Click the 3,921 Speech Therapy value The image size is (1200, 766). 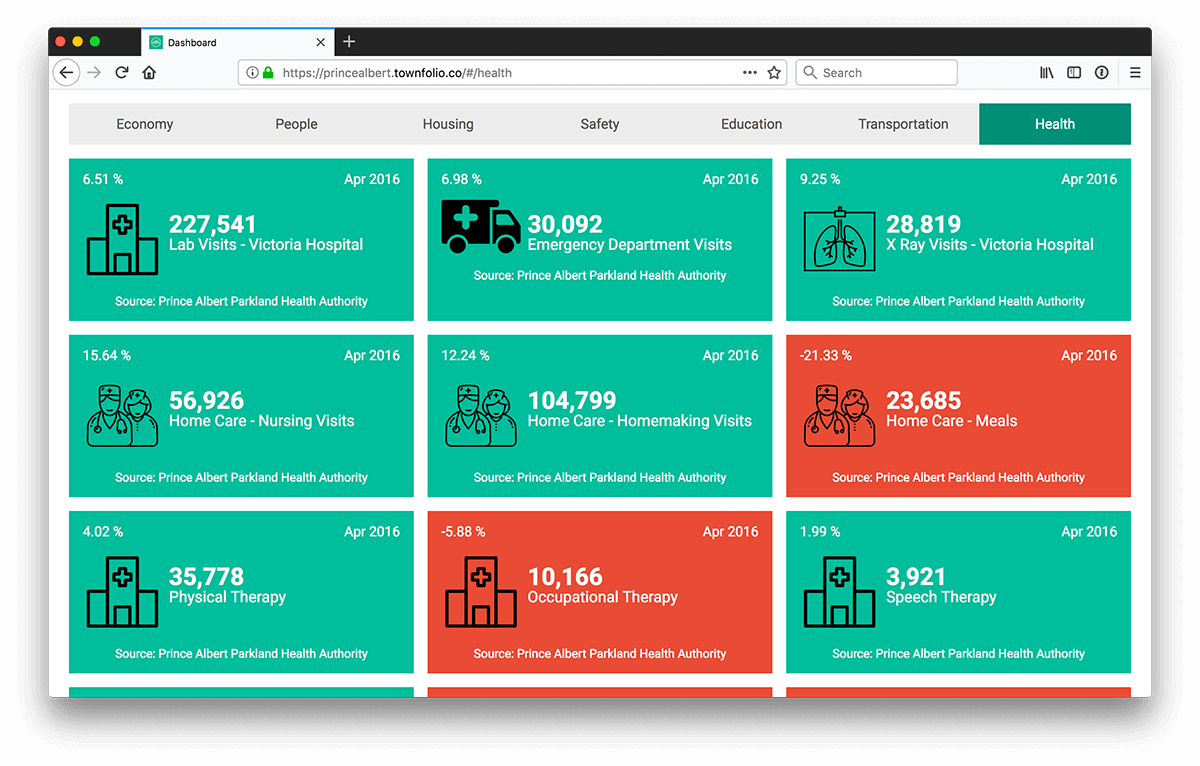click(916, 576)
